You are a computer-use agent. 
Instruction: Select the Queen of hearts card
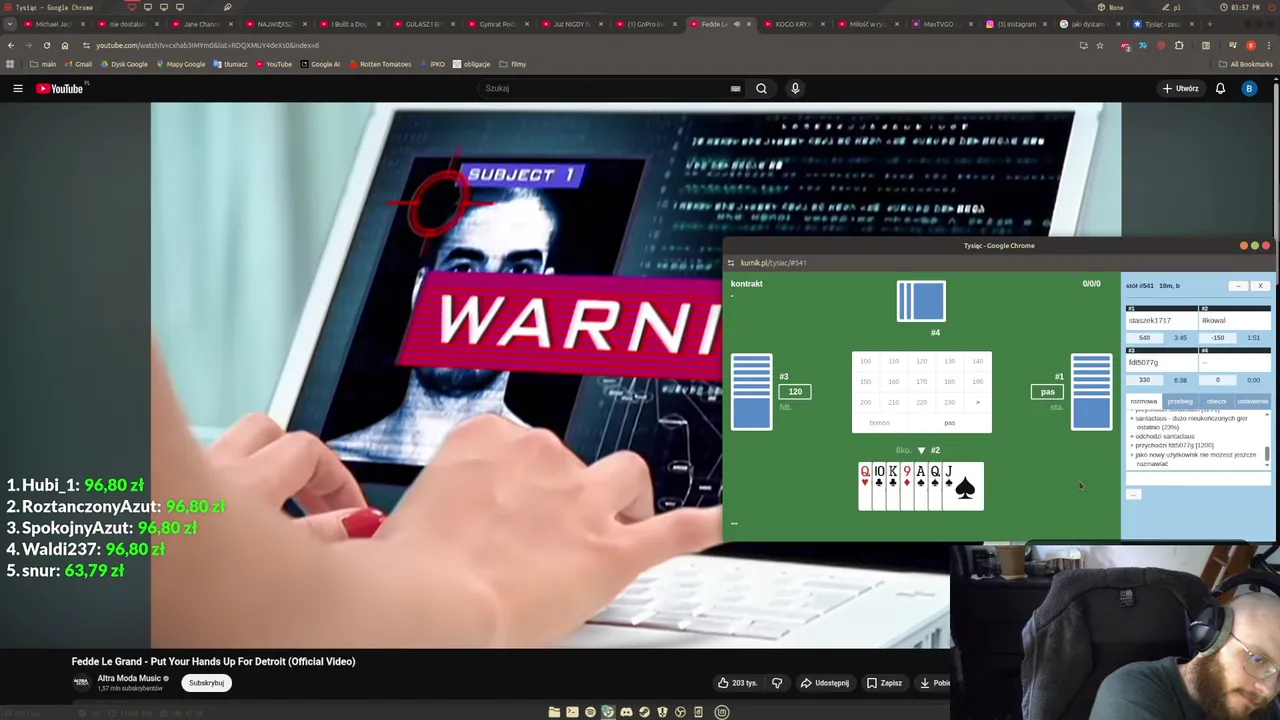tap(865, 486)
